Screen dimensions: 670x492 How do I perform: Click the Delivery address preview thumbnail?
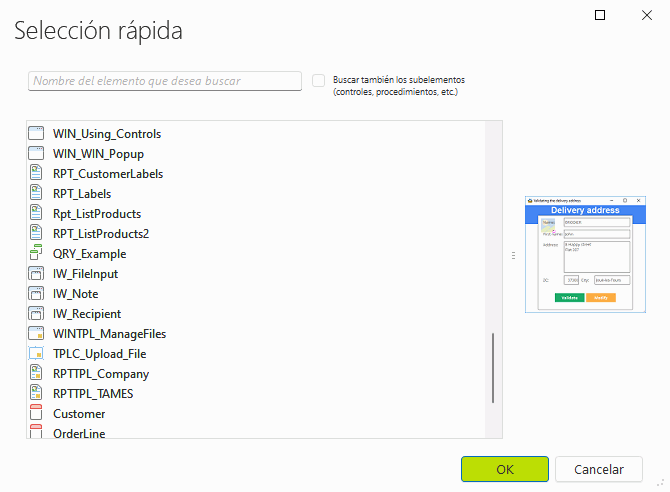click(585, 255)
